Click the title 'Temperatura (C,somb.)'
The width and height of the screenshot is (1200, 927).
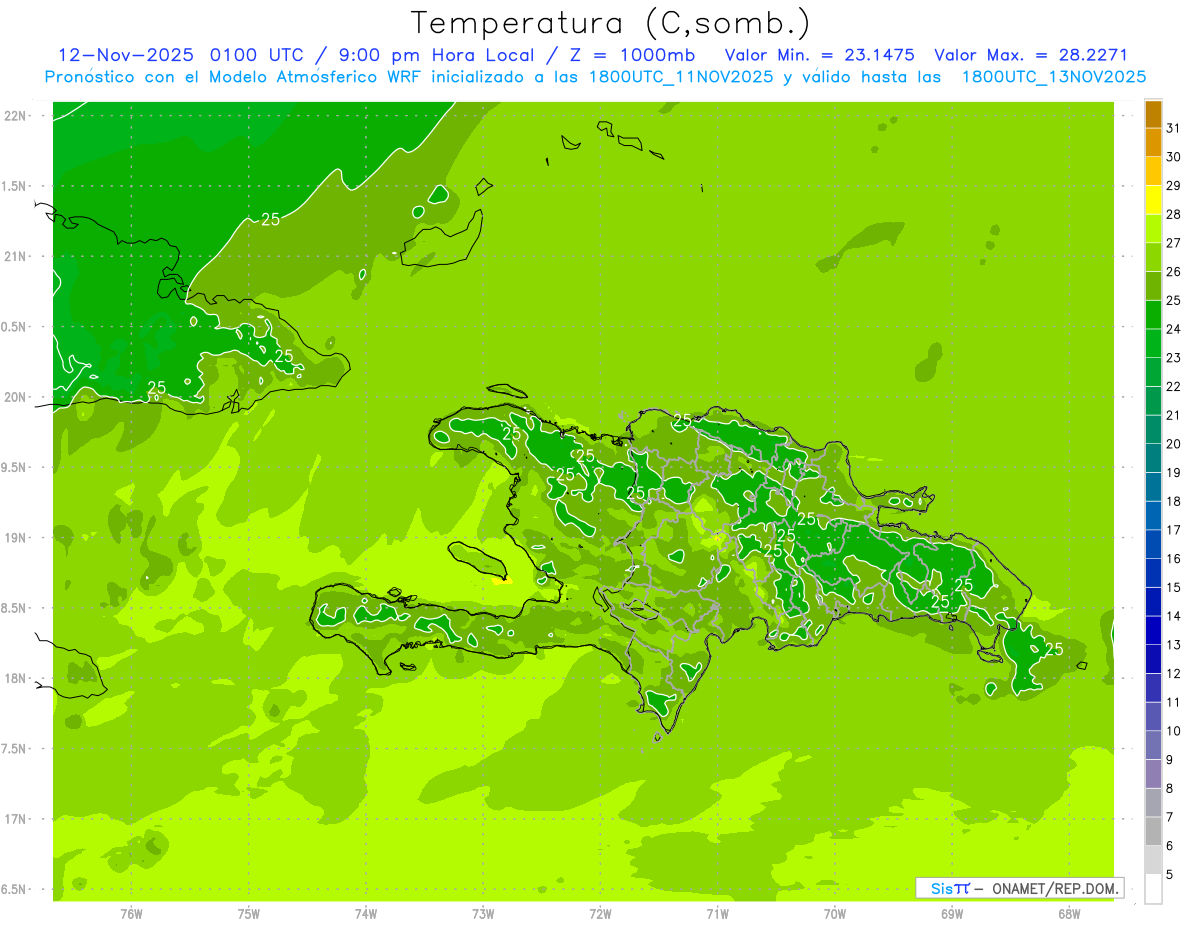coord(611,23)
